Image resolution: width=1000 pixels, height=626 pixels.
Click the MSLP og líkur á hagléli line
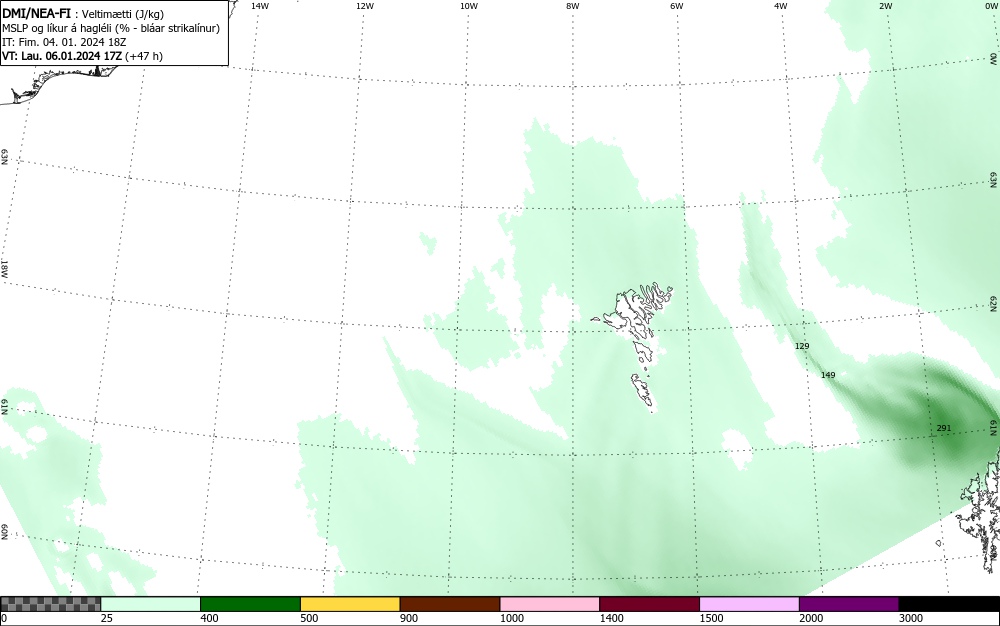111,29
